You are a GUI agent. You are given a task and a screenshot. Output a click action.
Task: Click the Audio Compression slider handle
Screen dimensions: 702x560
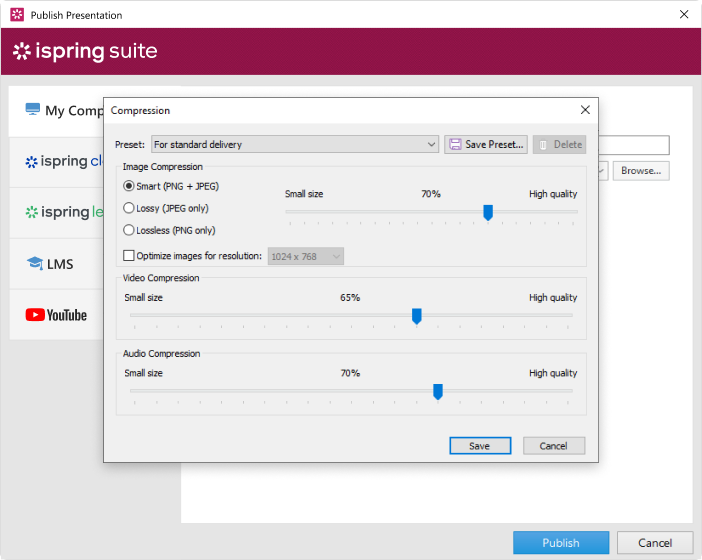438,392
